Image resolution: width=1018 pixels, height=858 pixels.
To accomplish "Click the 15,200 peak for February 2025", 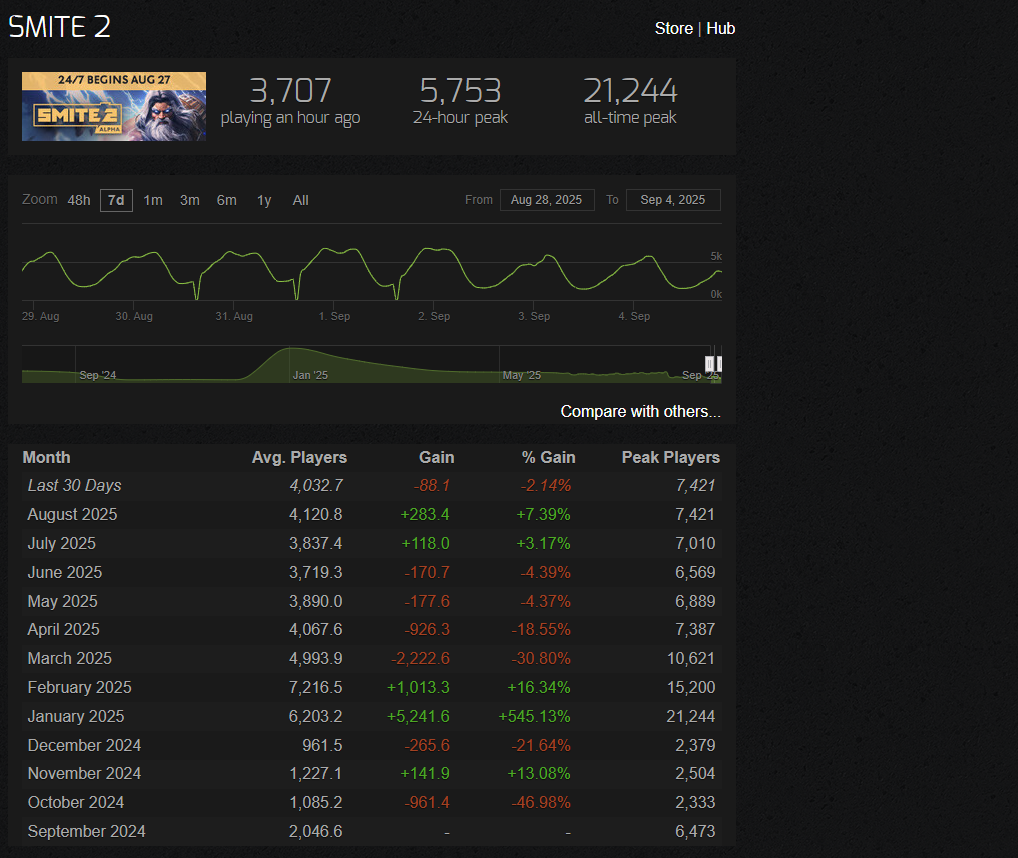I will pos(691,687).
